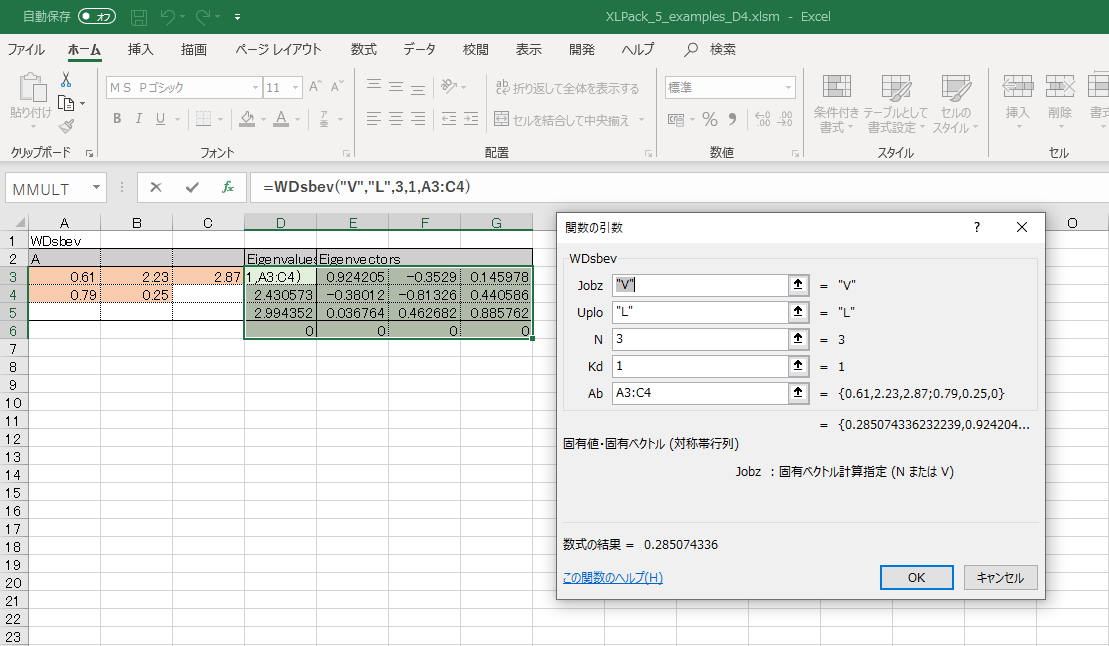Open the この関数のヘルプ link
Image resolution: width=1109 pixels, height=646 pixels.
pos(612,578)
